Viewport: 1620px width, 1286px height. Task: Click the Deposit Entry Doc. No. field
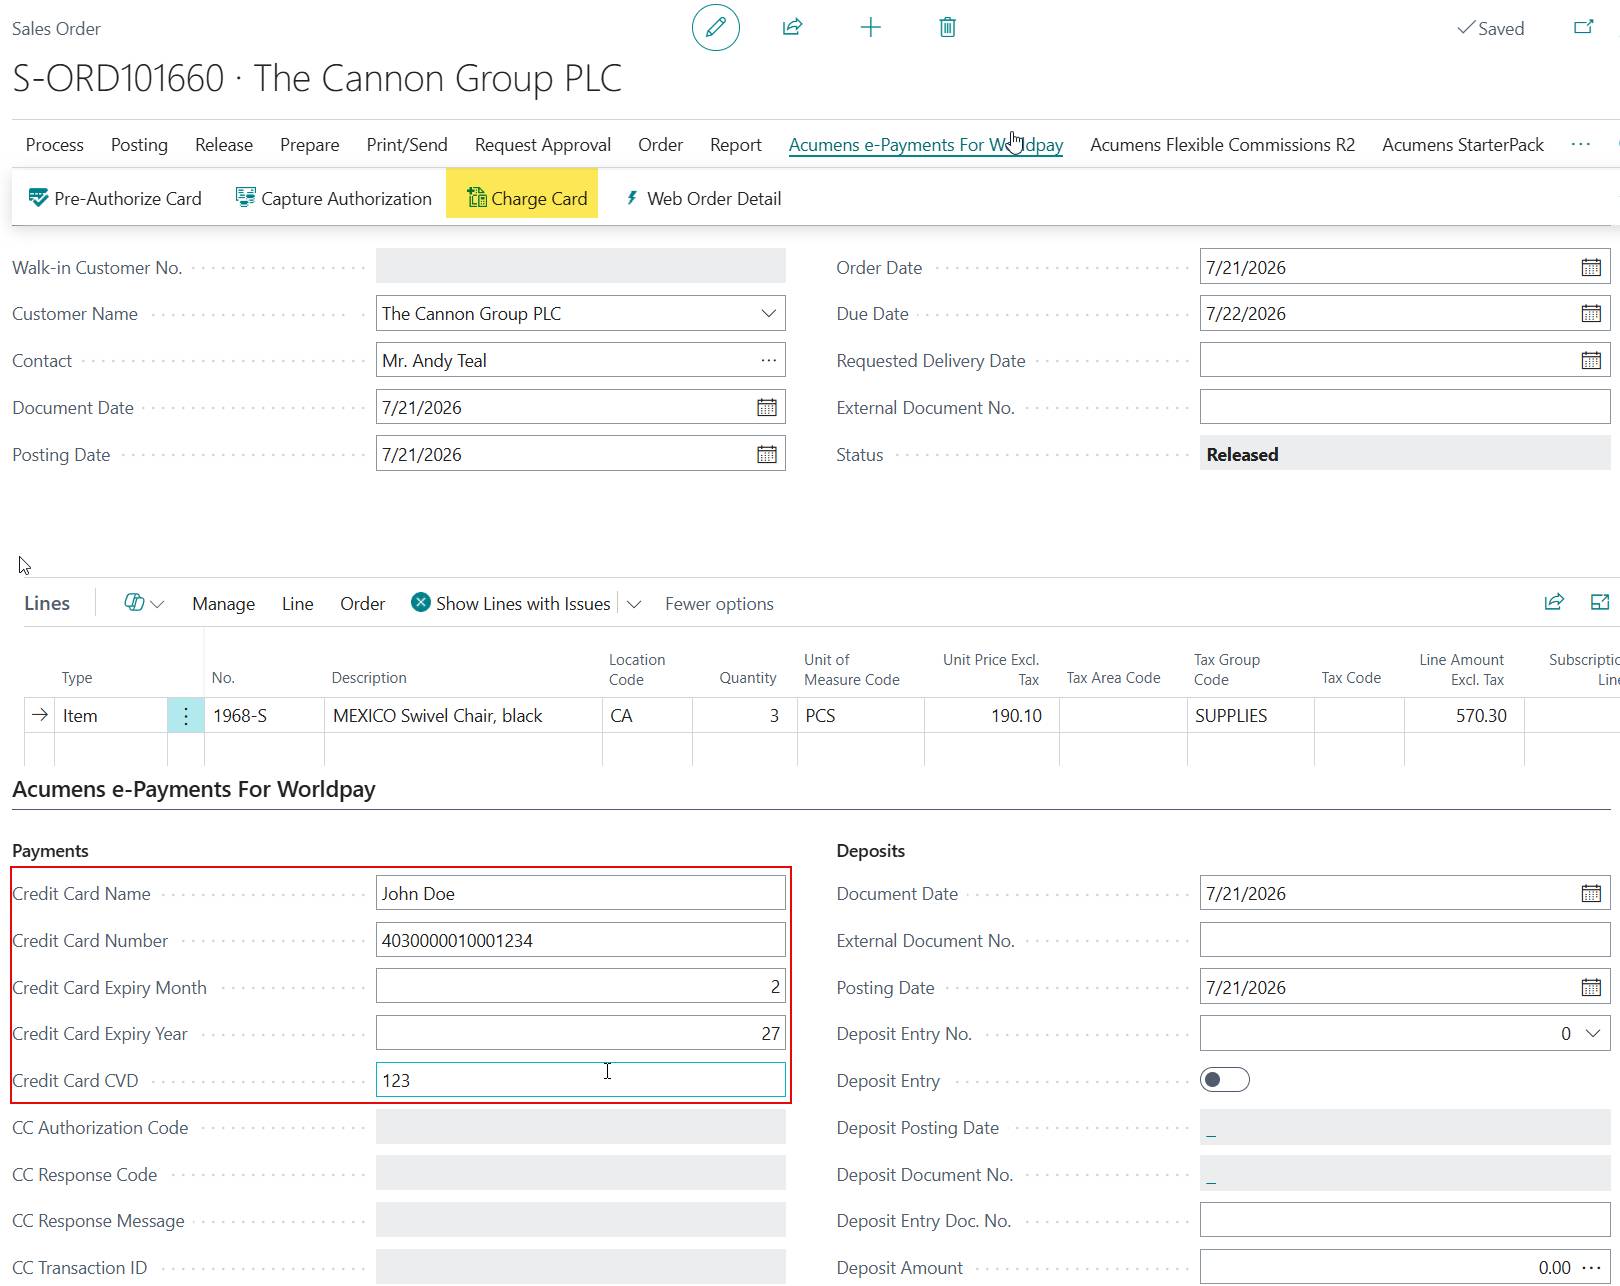coord(1405,1221)
